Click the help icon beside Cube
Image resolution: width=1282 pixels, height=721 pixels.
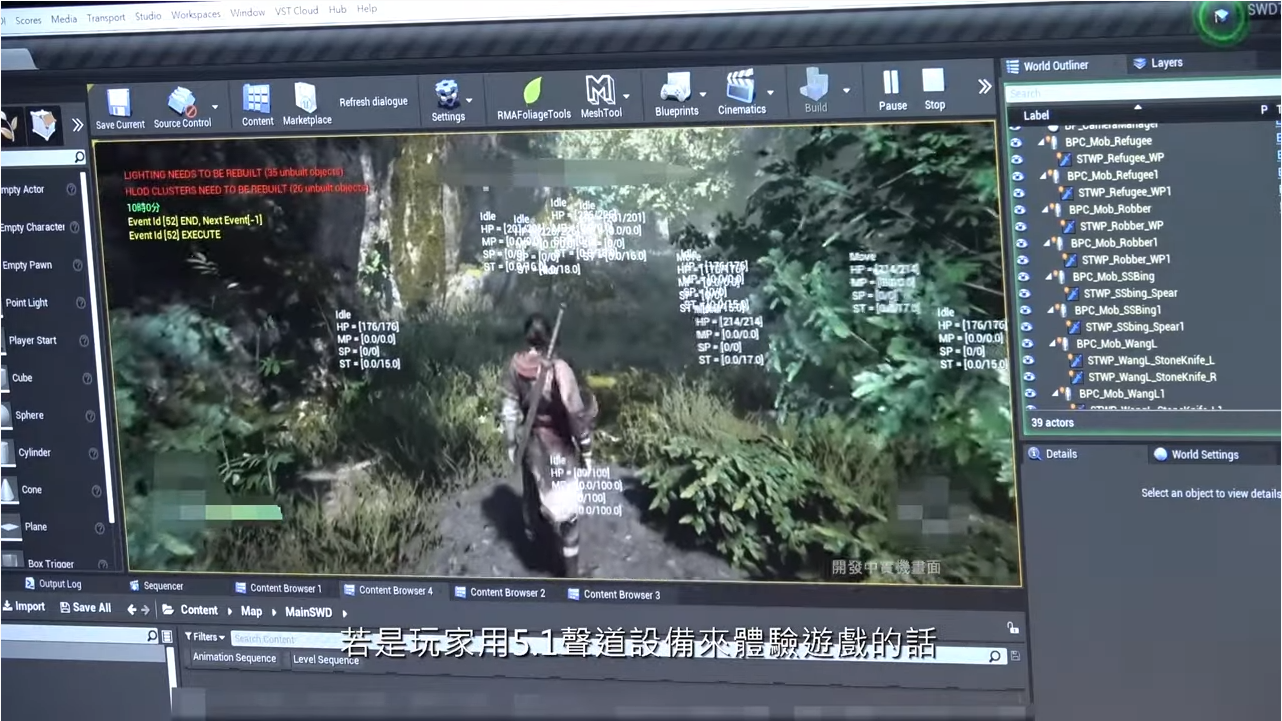pyautogui.click(x=87, y=379)
